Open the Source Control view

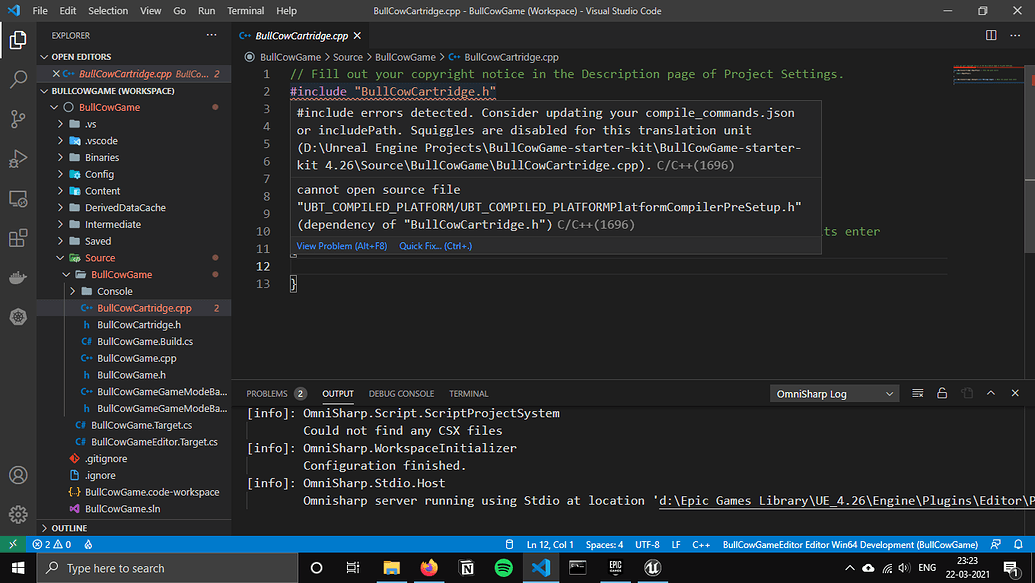tap(17, 118)
